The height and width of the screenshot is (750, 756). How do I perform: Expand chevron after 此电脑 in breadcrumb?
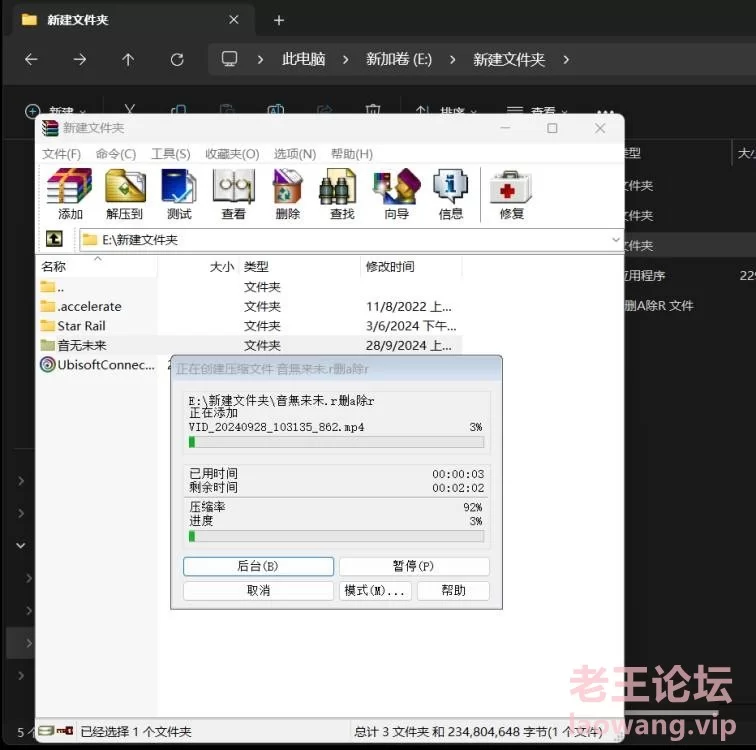click(x=345, y=60)
